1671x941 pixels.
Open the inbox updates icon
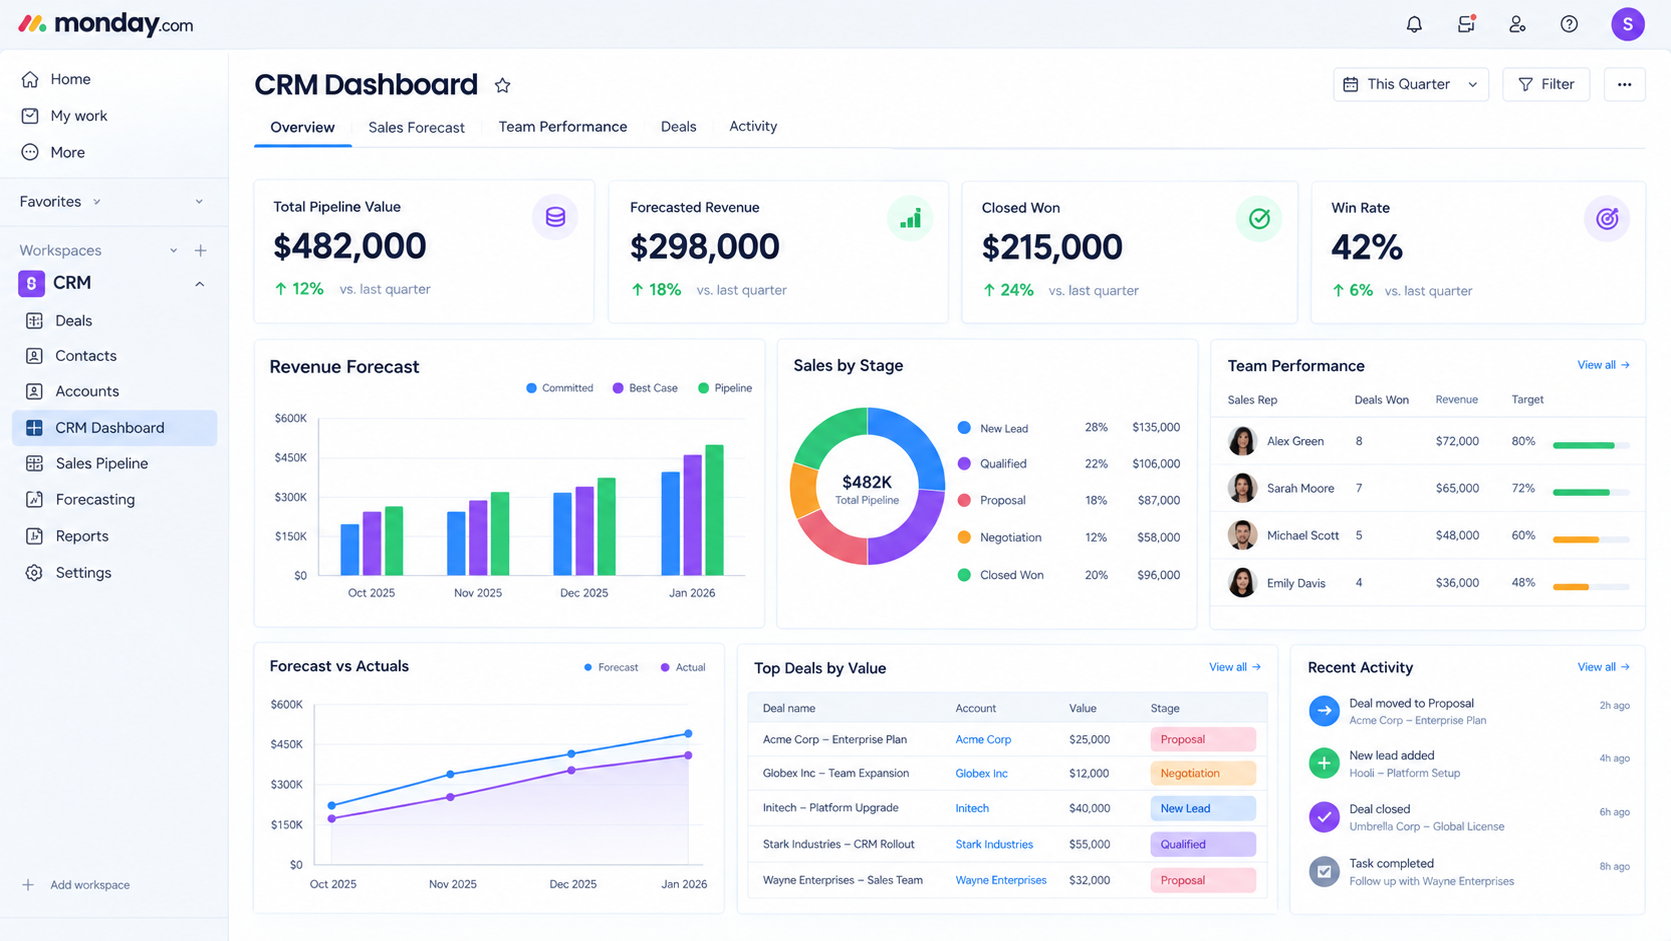(x=1466, y=24)
